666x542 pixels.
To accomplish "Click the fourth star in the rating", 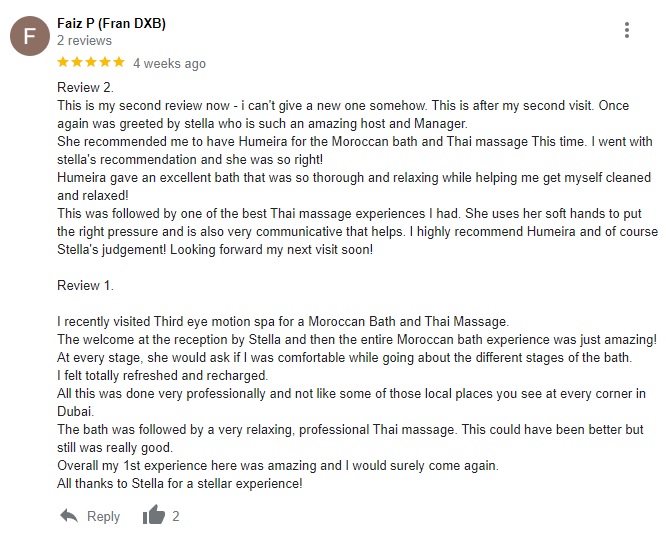I will [x=105, y=62].
